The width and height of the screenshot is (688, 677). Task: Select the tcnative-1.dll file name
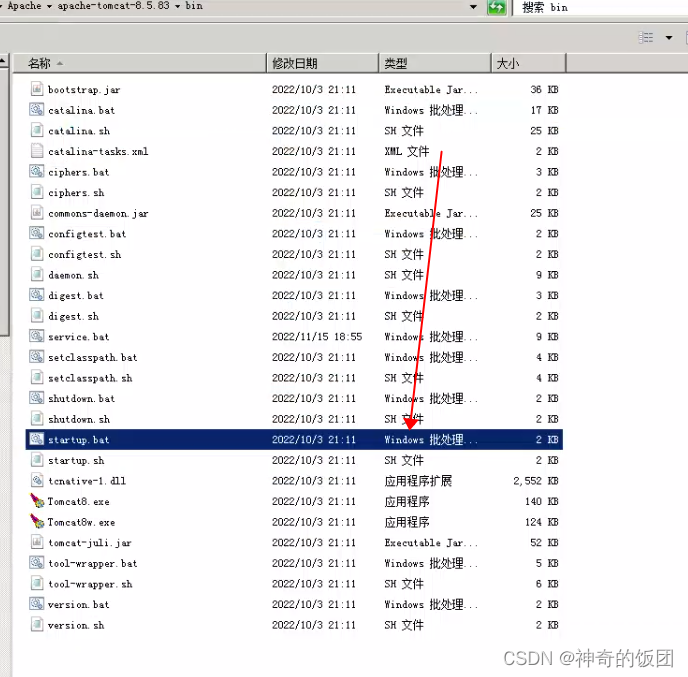pos(87,481)
